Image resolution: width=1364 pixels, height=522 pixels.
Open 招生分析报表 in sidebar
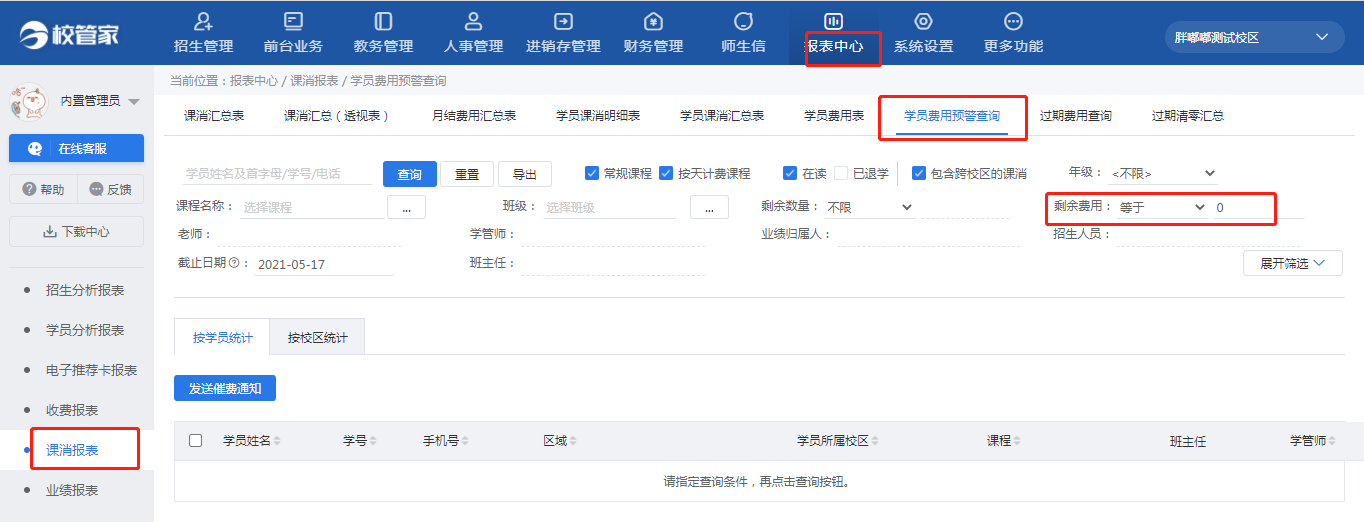(85, 290)
